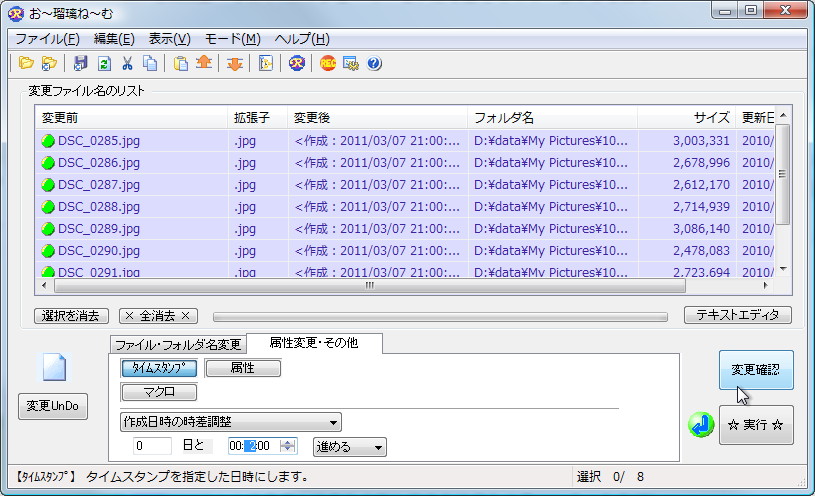Image resolution: width=815 pixels, height=496 pixels.
Task: Click the vertical scrollbar down arrow
Action: pyautogui.click(x=783, y=269)
